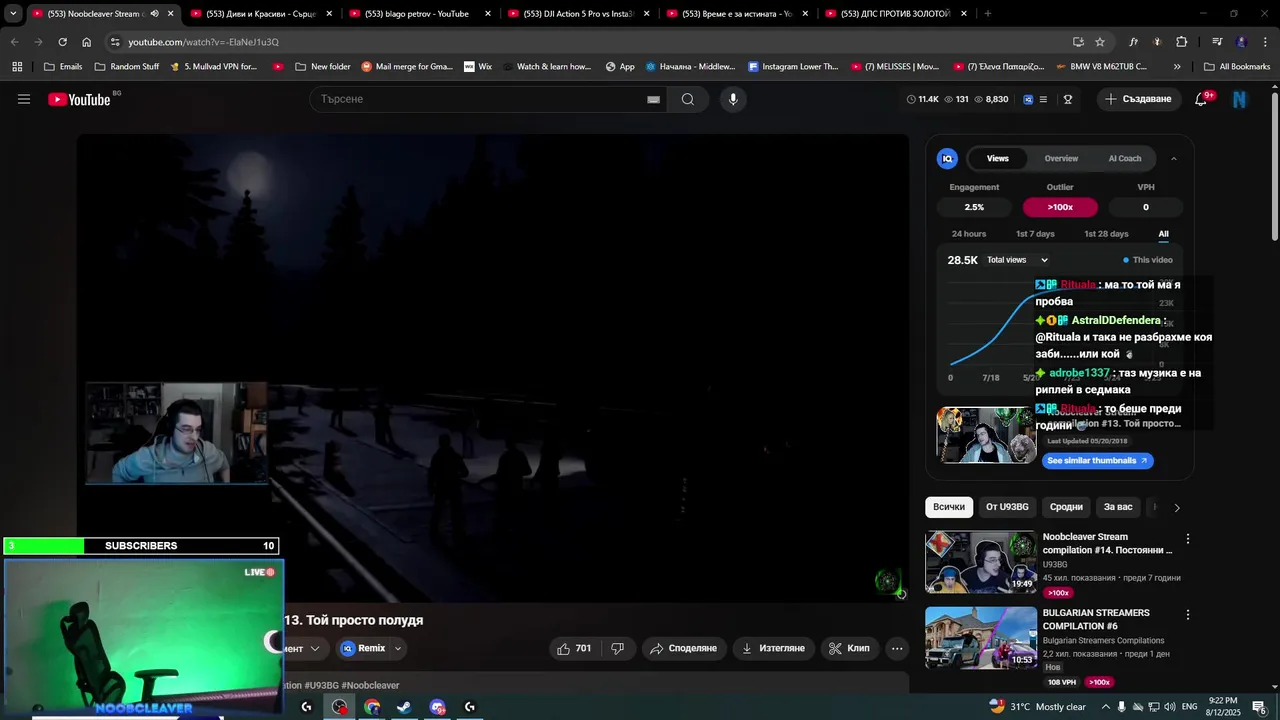Switch to DJI Action 5 Pro tab
Viewport: 1280px width, 720px height.
coord(578,14)
